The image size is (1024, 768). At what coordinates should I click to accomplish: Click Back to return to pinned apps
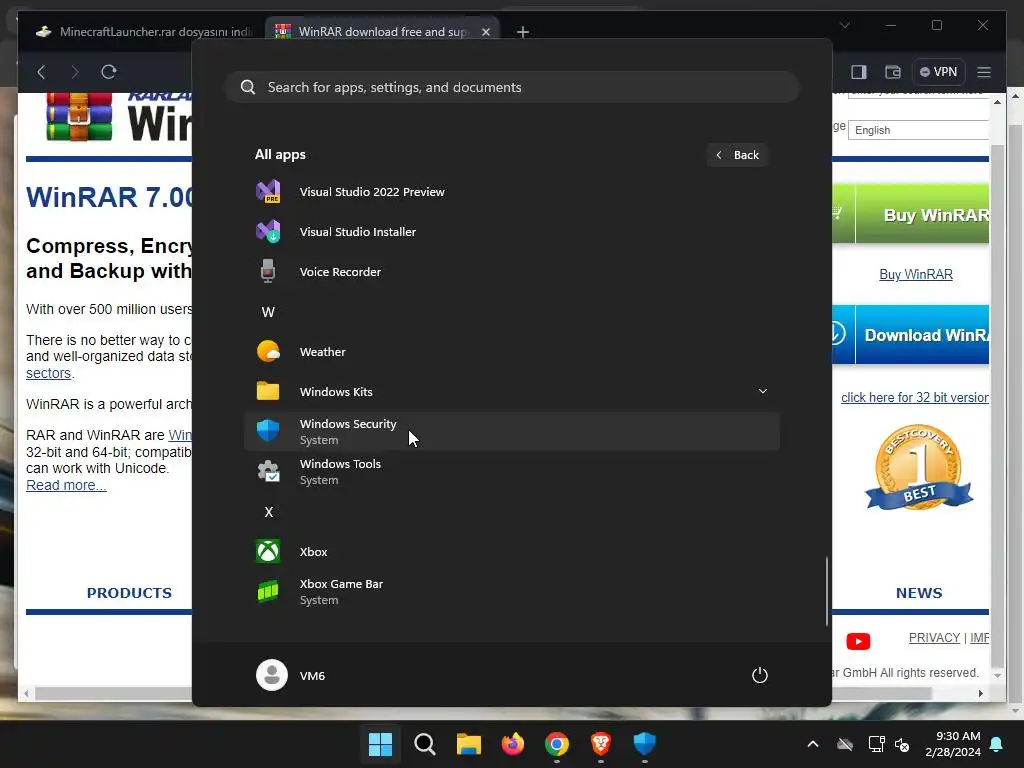click(x=737, y=155)
